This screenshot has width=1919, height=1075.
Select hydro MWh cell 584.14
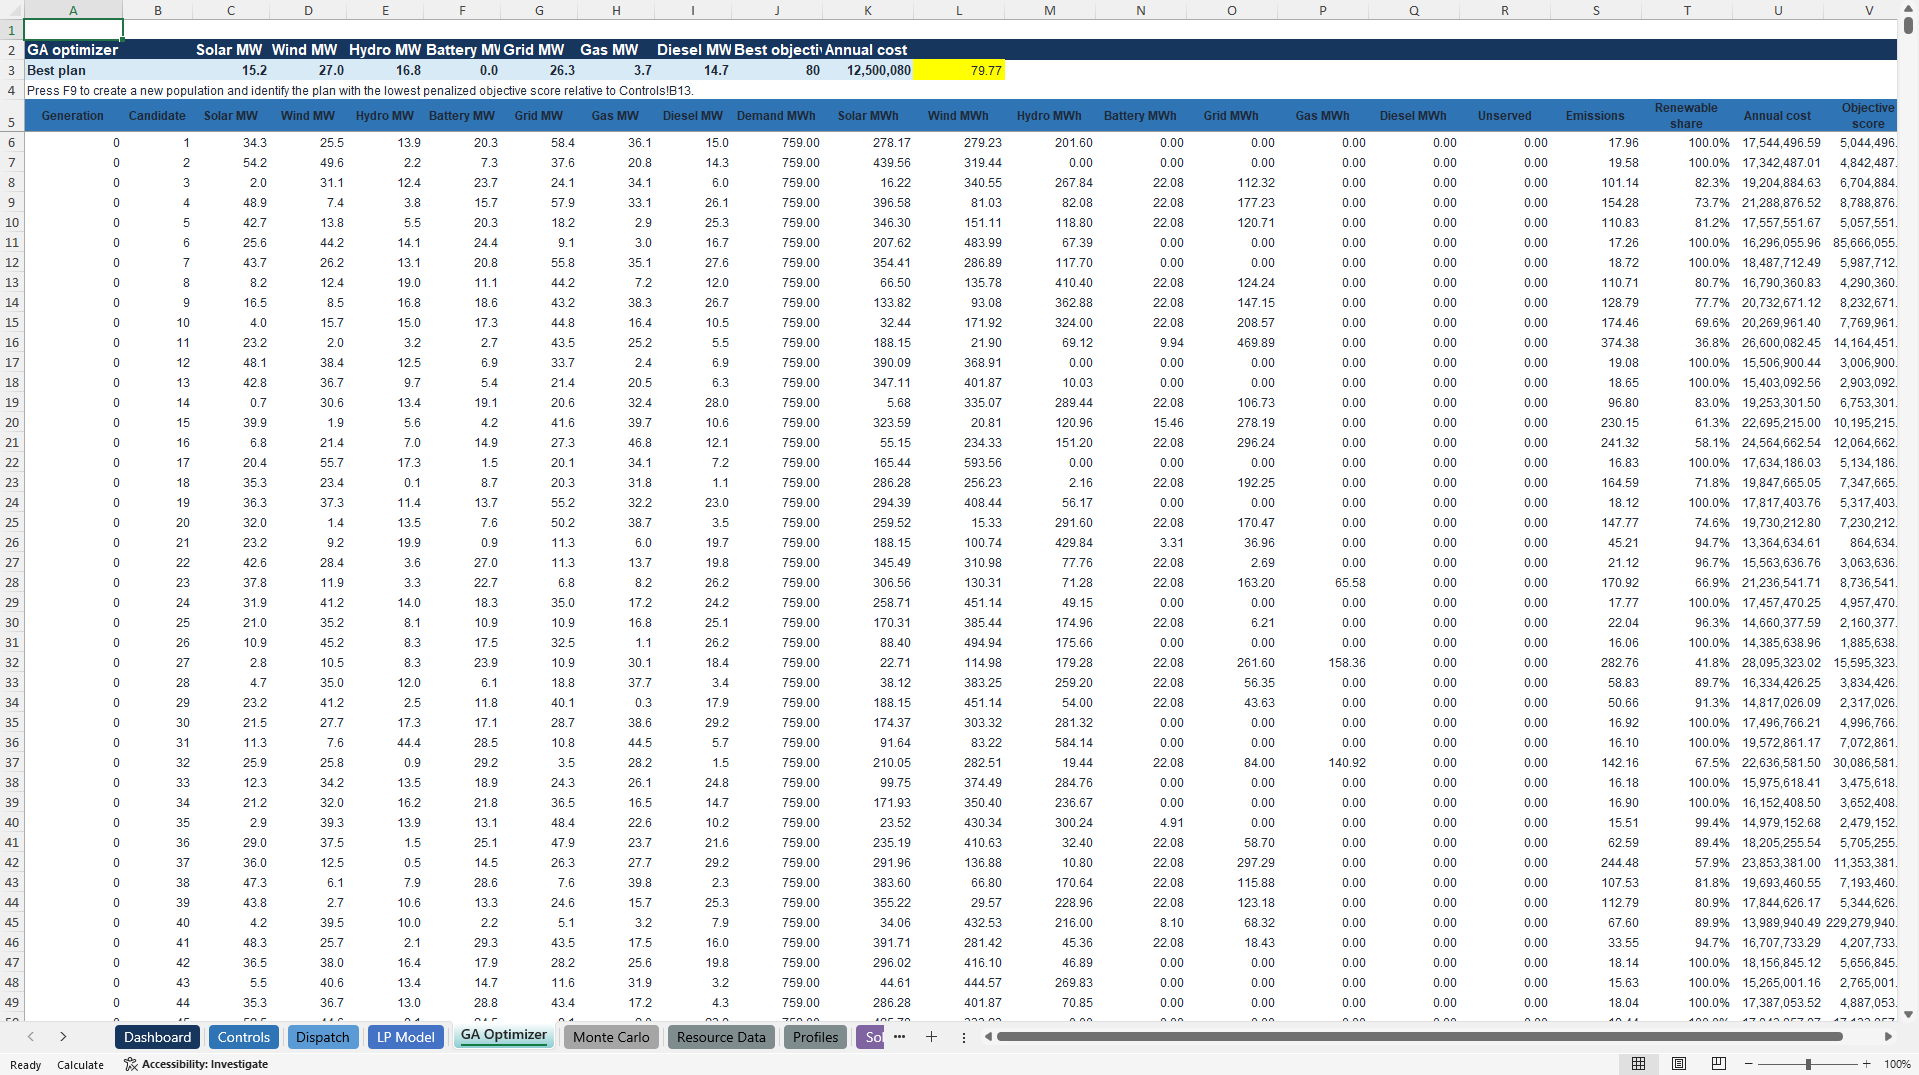pos(1049,743)
